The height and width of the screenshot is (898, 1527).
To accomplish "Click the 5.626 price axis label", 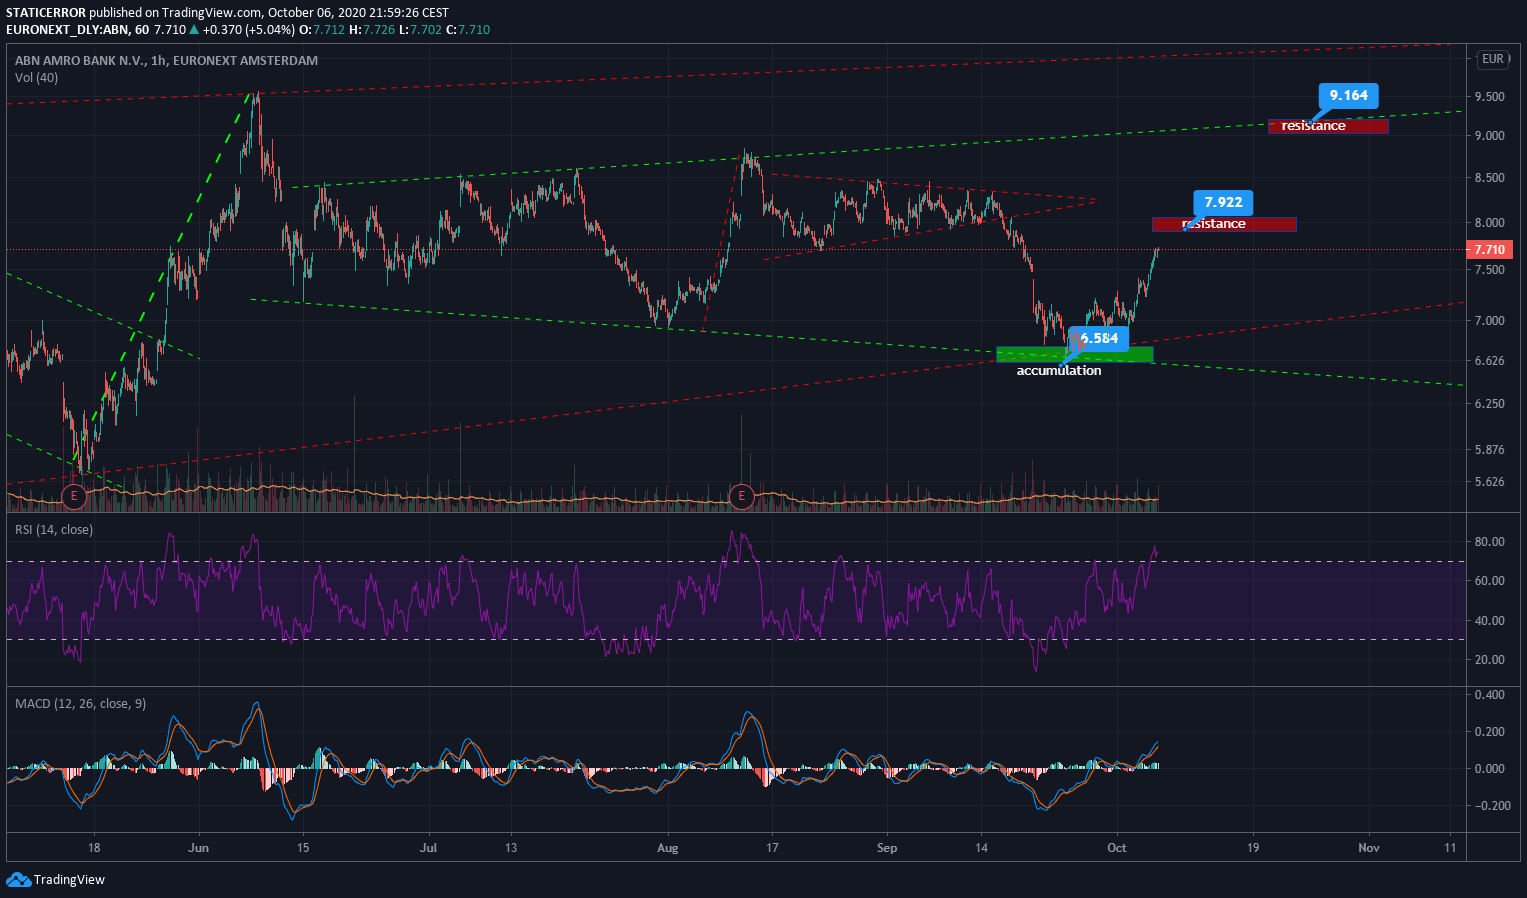I will (x=1489, y=482).
